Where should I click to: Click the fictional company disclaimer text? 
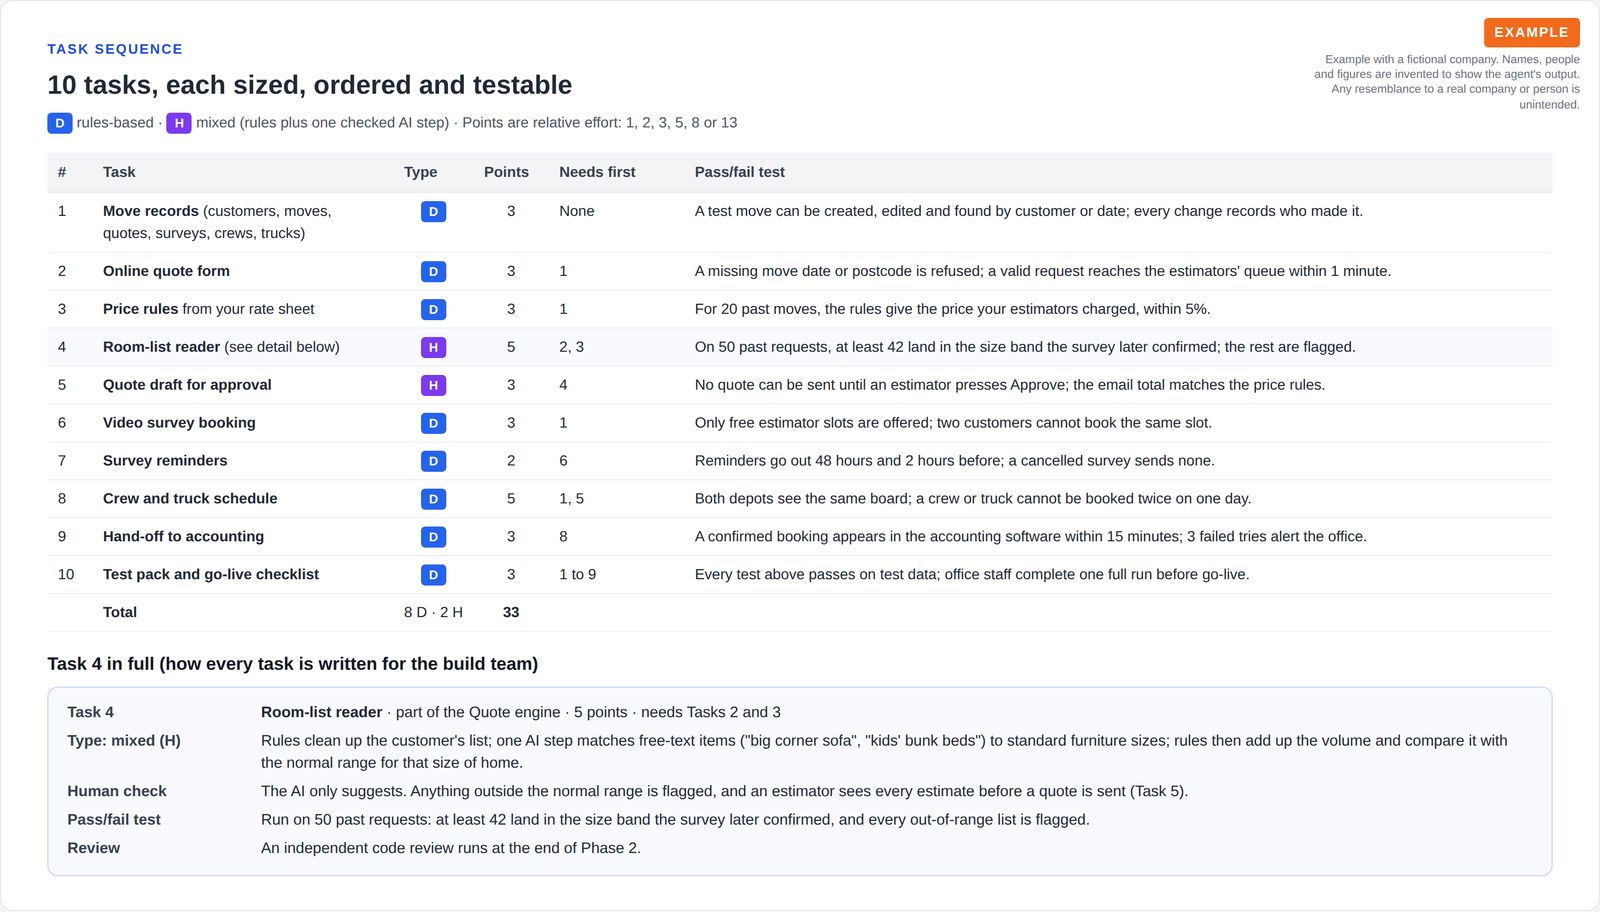coord(1447,82)
